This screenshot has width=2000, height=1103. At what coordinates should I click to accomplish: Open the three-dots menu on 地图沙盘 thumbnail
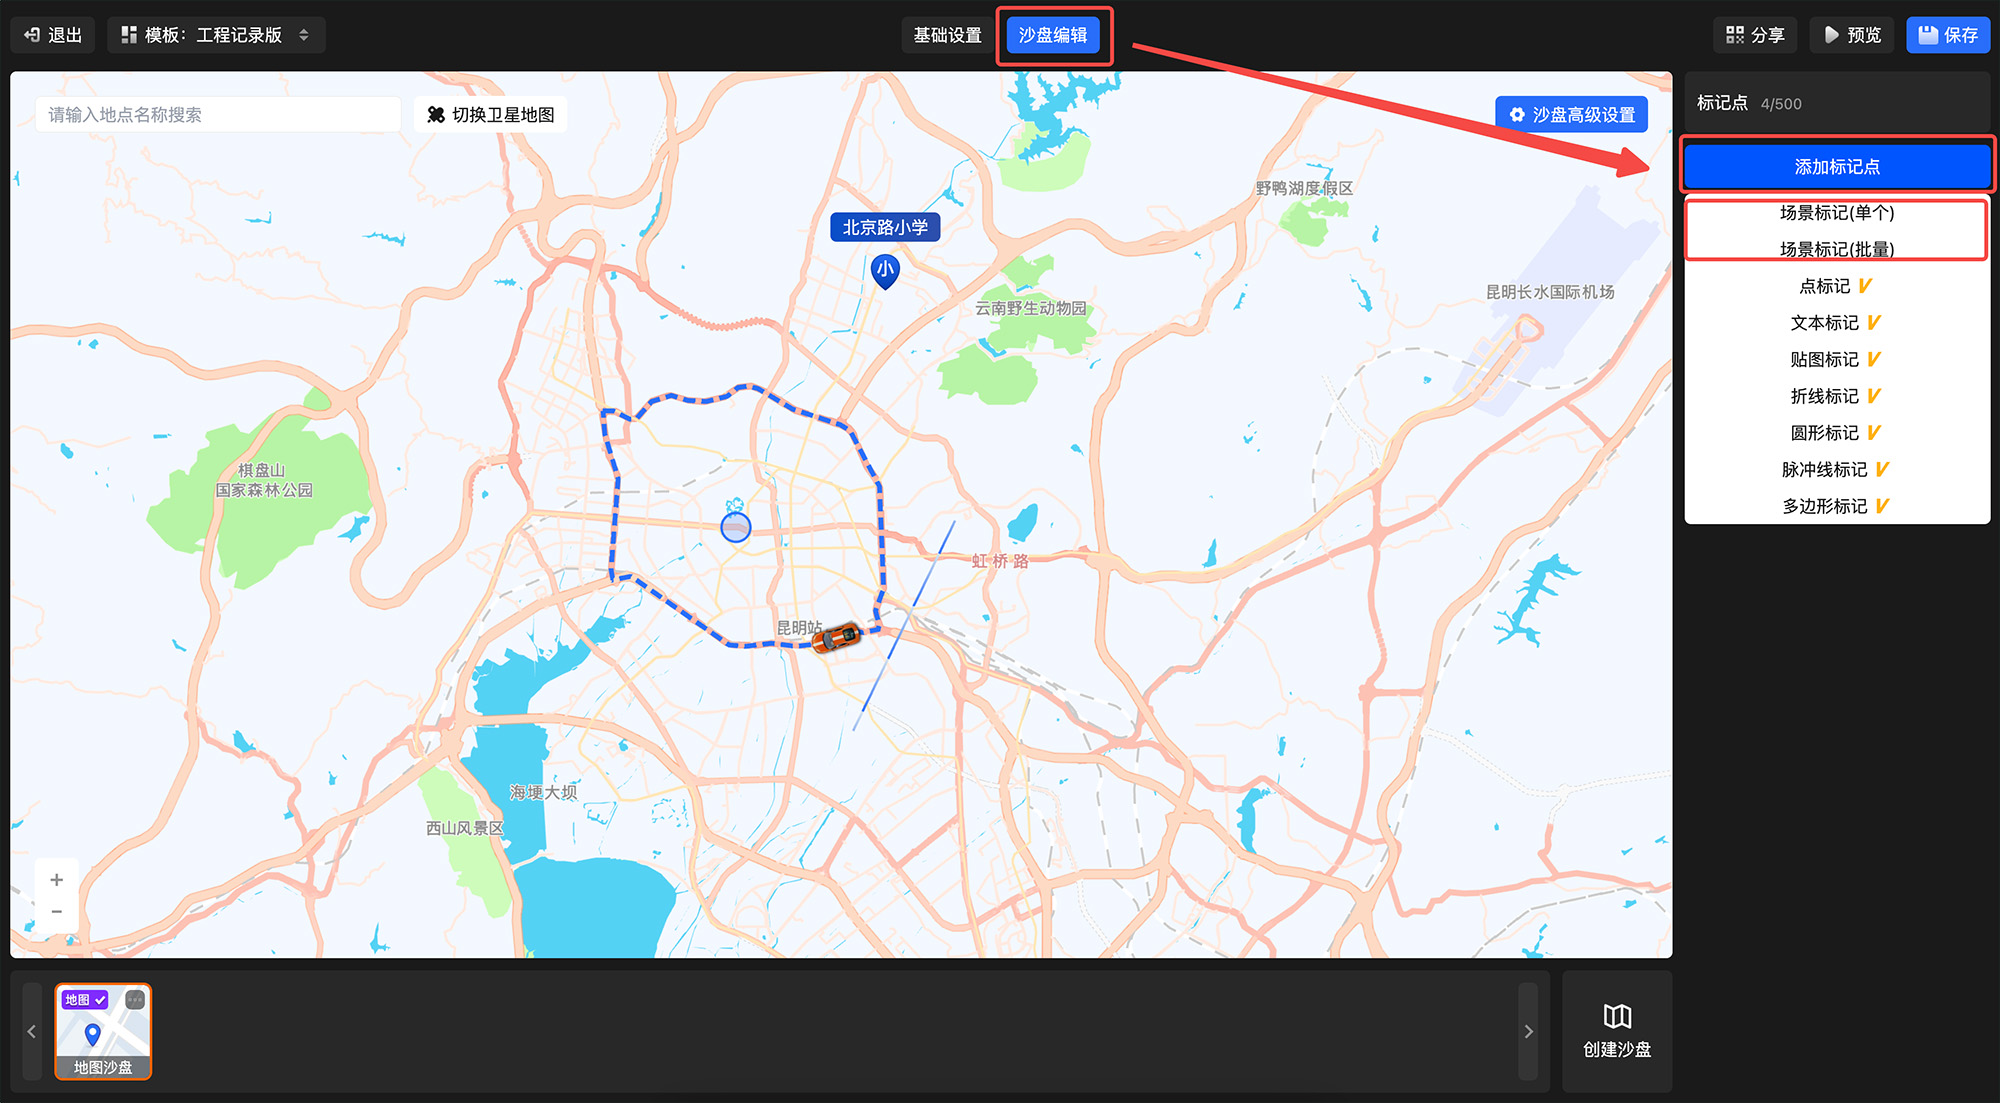tap(135, 1000)
